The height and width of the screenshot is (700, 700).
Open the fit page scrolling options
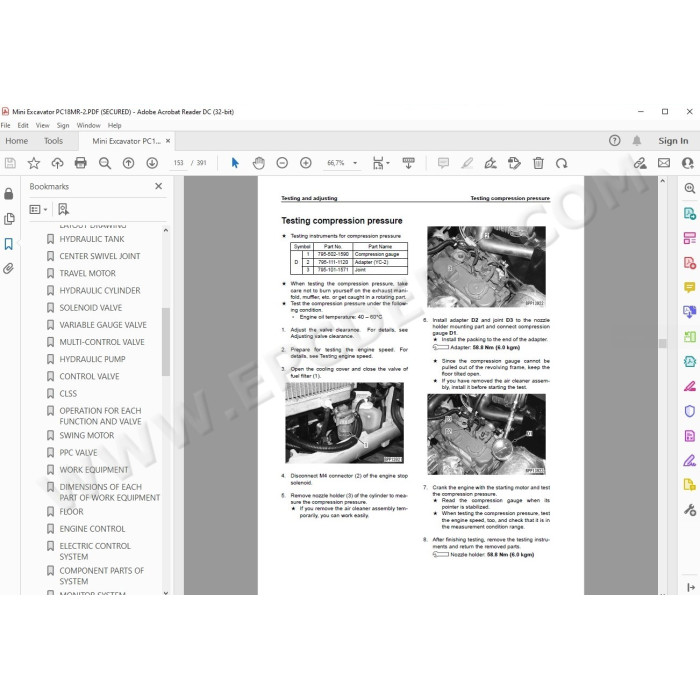(381, 163)
